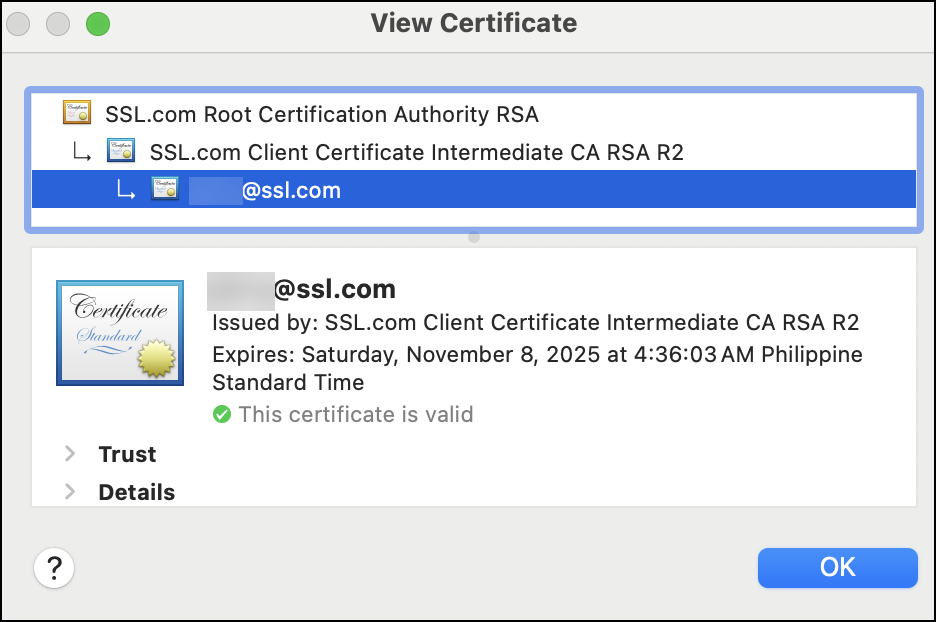Confirm the dialog with OK
936x622 pixels.
click(838, 568)
